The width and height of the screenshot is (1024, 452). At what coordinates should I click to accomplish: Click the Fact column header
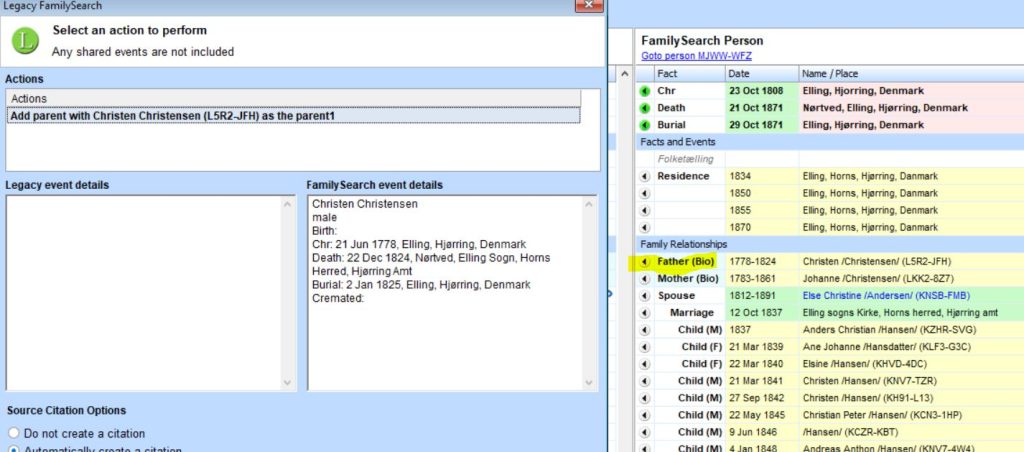689,74
